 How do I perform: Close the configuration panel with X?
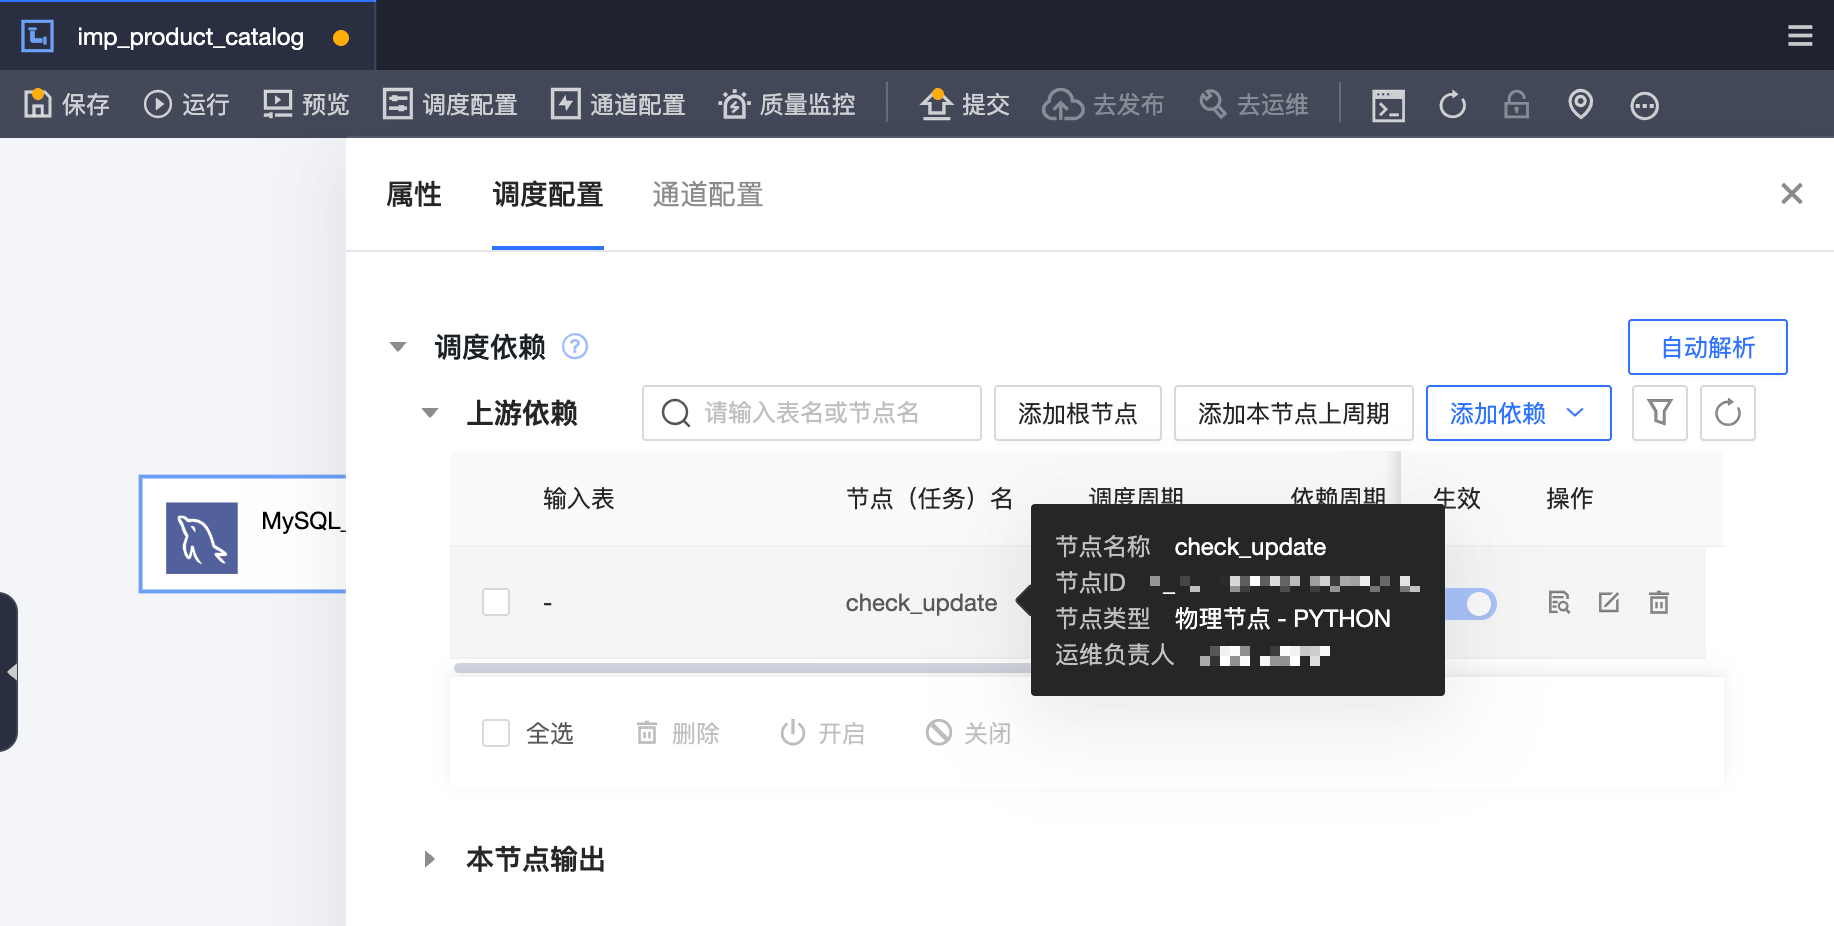1791,193
